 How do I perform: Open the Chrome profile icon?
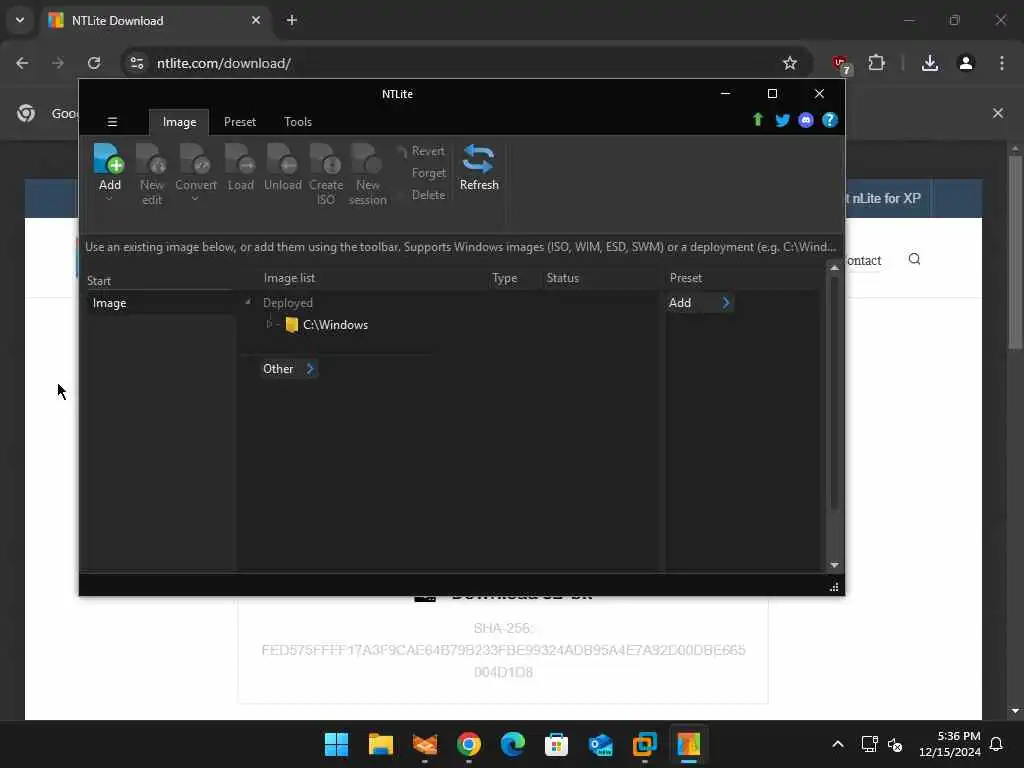pos(966,63)
